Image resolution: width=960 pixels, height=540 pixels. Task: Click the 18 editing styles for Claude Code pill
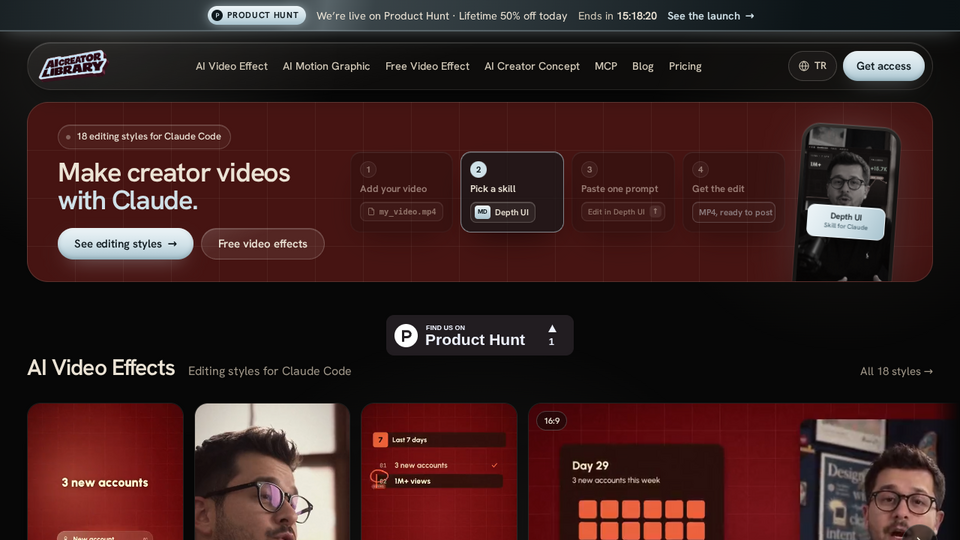click(x=144, y=137)
